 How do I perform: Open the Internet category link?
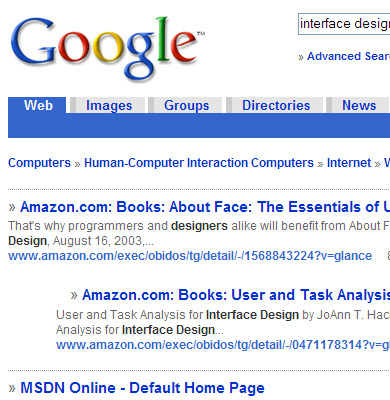[x=349, y=163]
